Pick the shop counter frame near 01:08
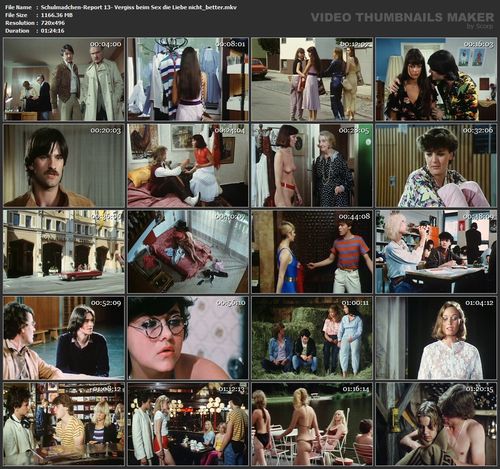 tap(64, 424)
